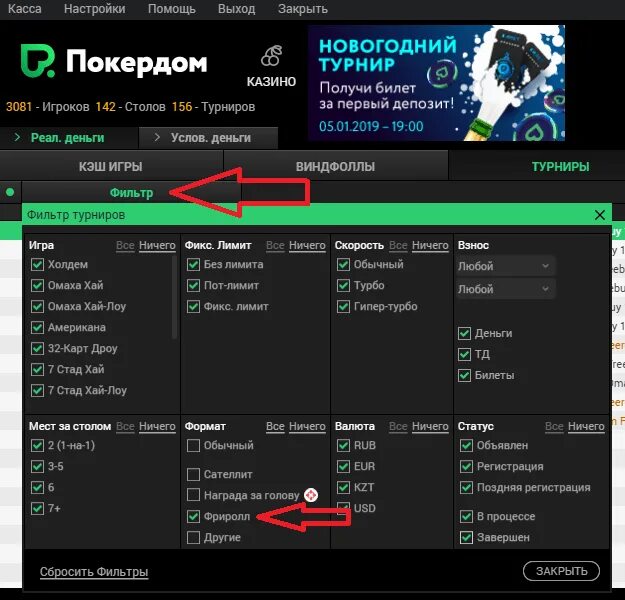Select the Выход menu item
This screenshot has height=600, width=625.
[236, 9]
